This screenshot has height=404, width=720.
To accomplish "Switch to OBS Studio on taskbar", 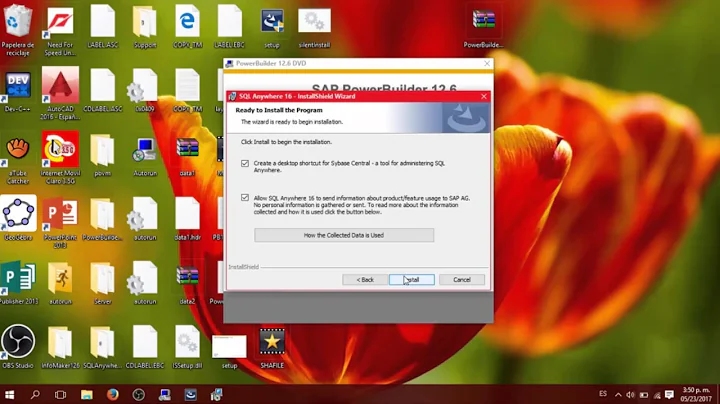I will (x=138, y=394).
